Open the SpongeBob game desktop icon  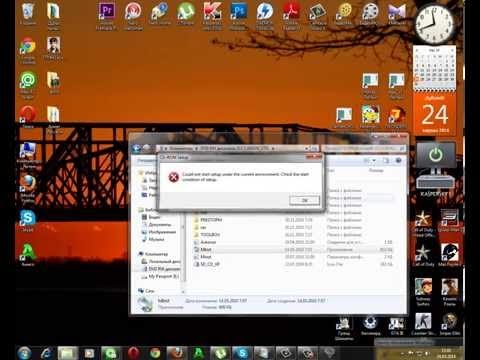(x=370, y=117)
